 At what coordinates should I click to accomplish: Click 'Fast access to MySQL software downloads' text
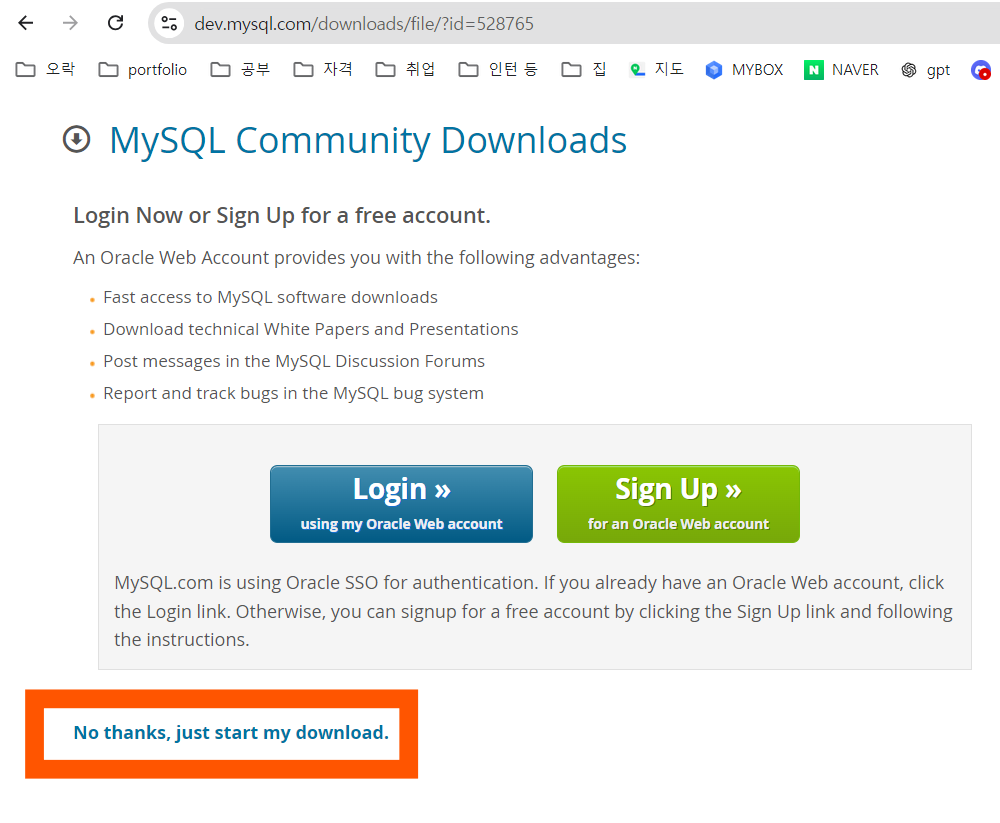click(x=270, y=297)
